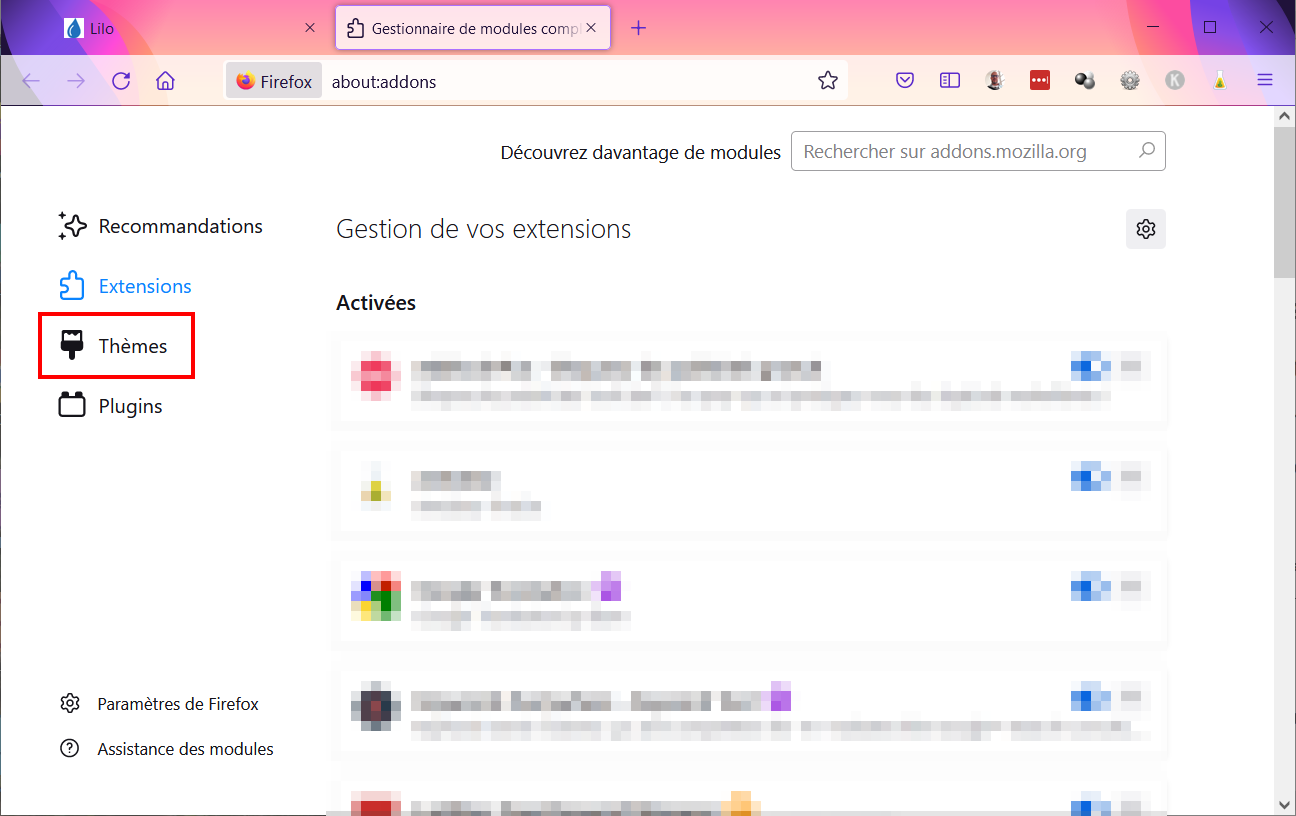Go to the Firefox home page

[x=166, y=81]
